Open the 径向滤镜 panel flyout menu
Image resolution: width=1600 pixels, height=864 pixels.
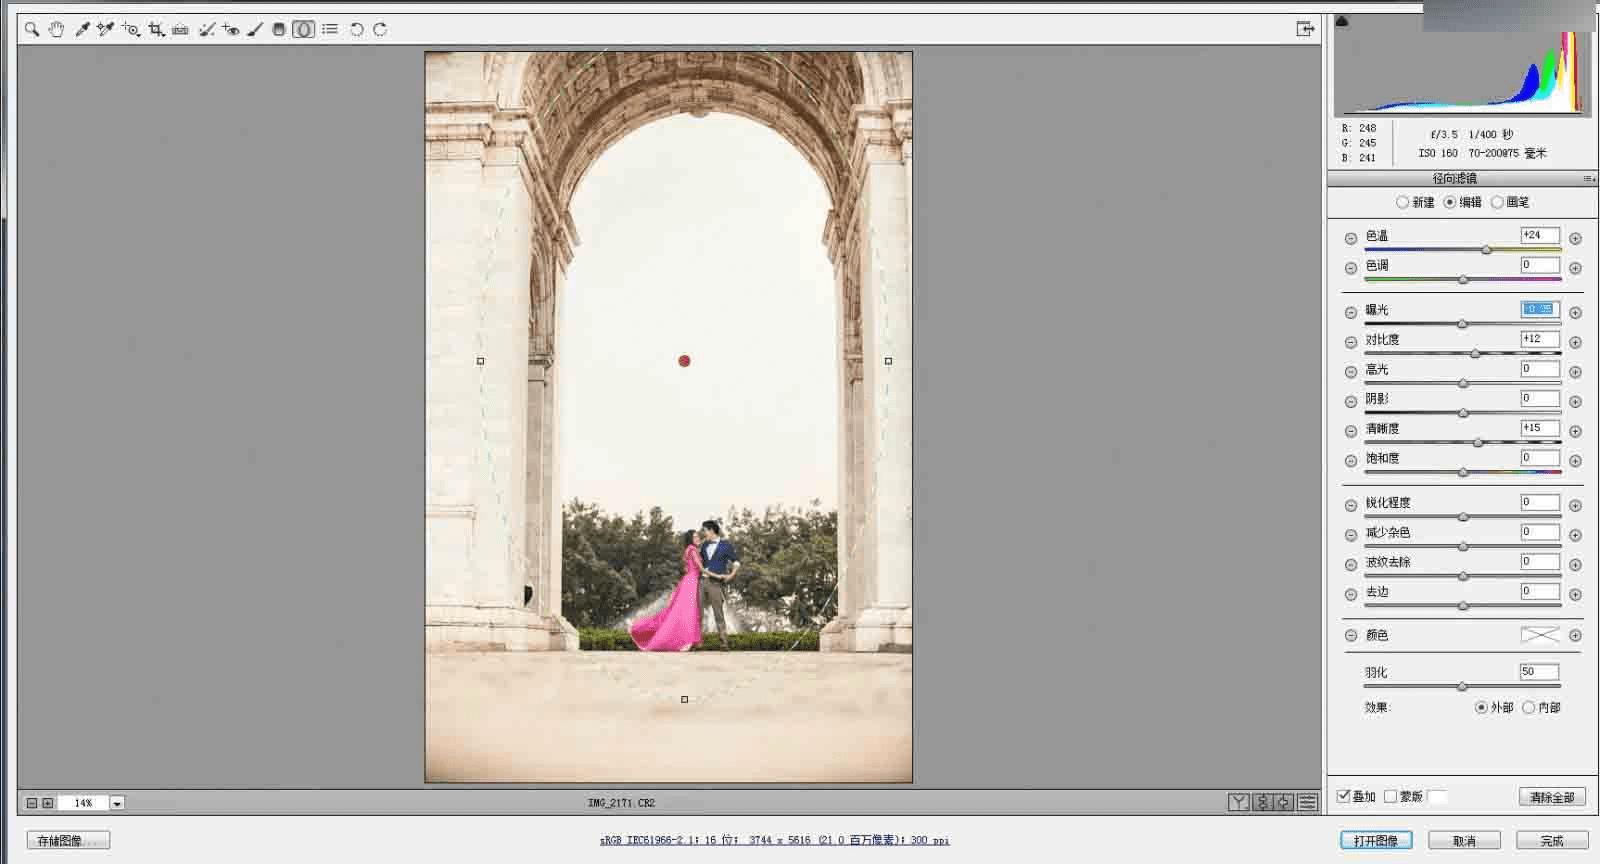(1589, 179)
